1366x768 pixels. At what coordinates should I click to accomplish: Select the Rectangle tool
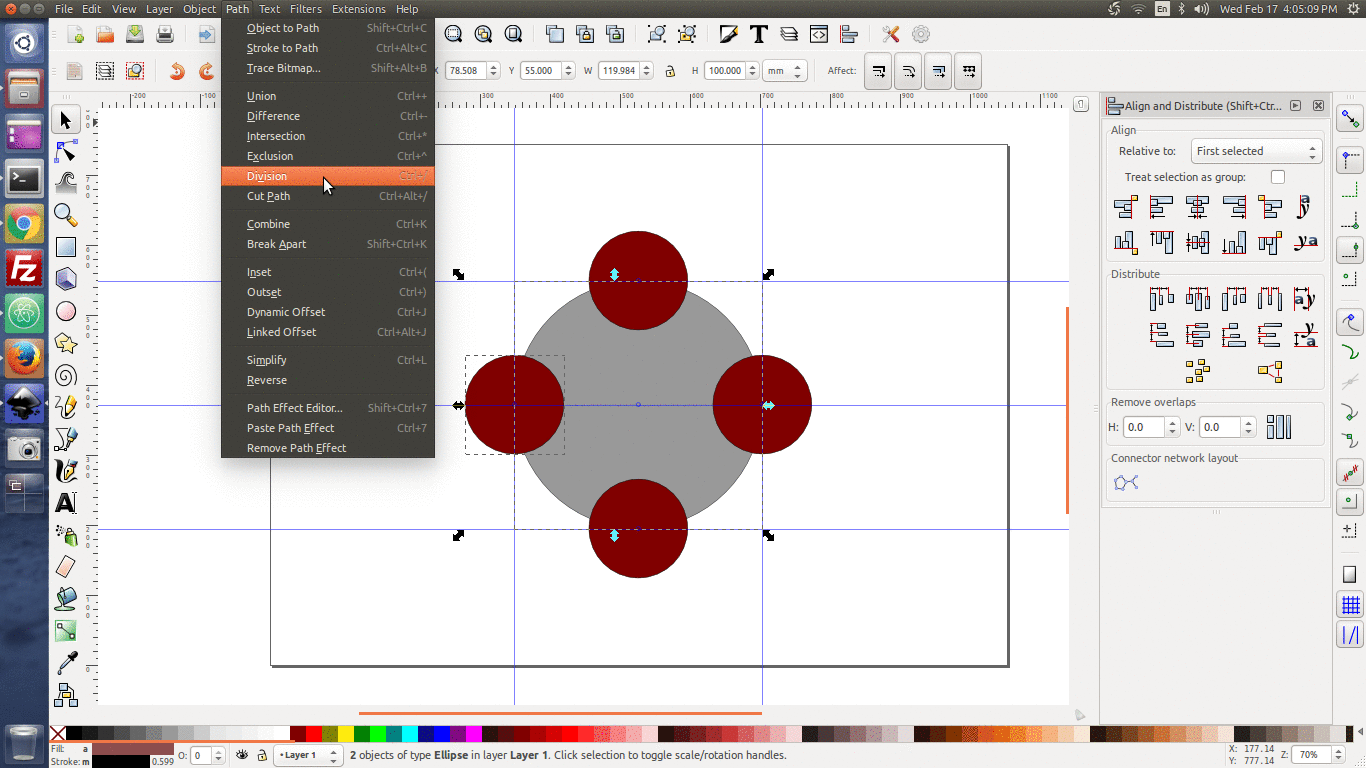(x=66, y=246)
